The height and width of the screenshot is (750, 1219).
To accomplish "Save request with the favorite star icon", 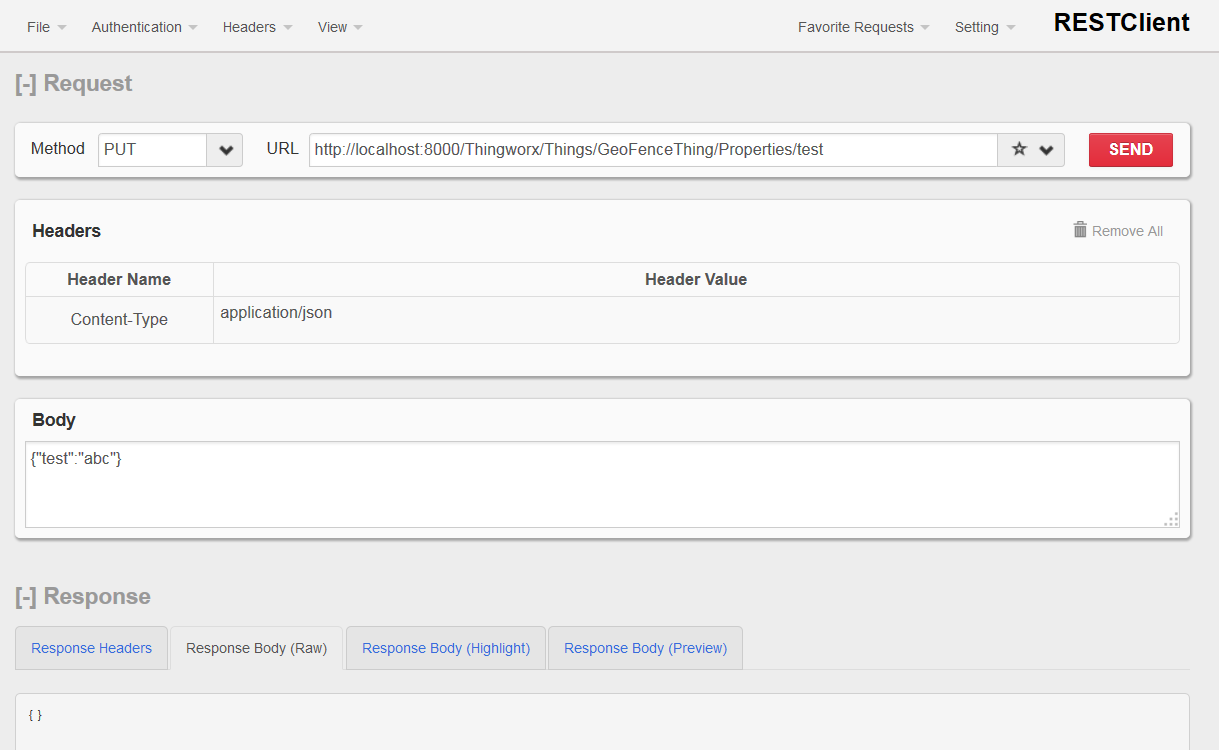I will coord(1019,149).
